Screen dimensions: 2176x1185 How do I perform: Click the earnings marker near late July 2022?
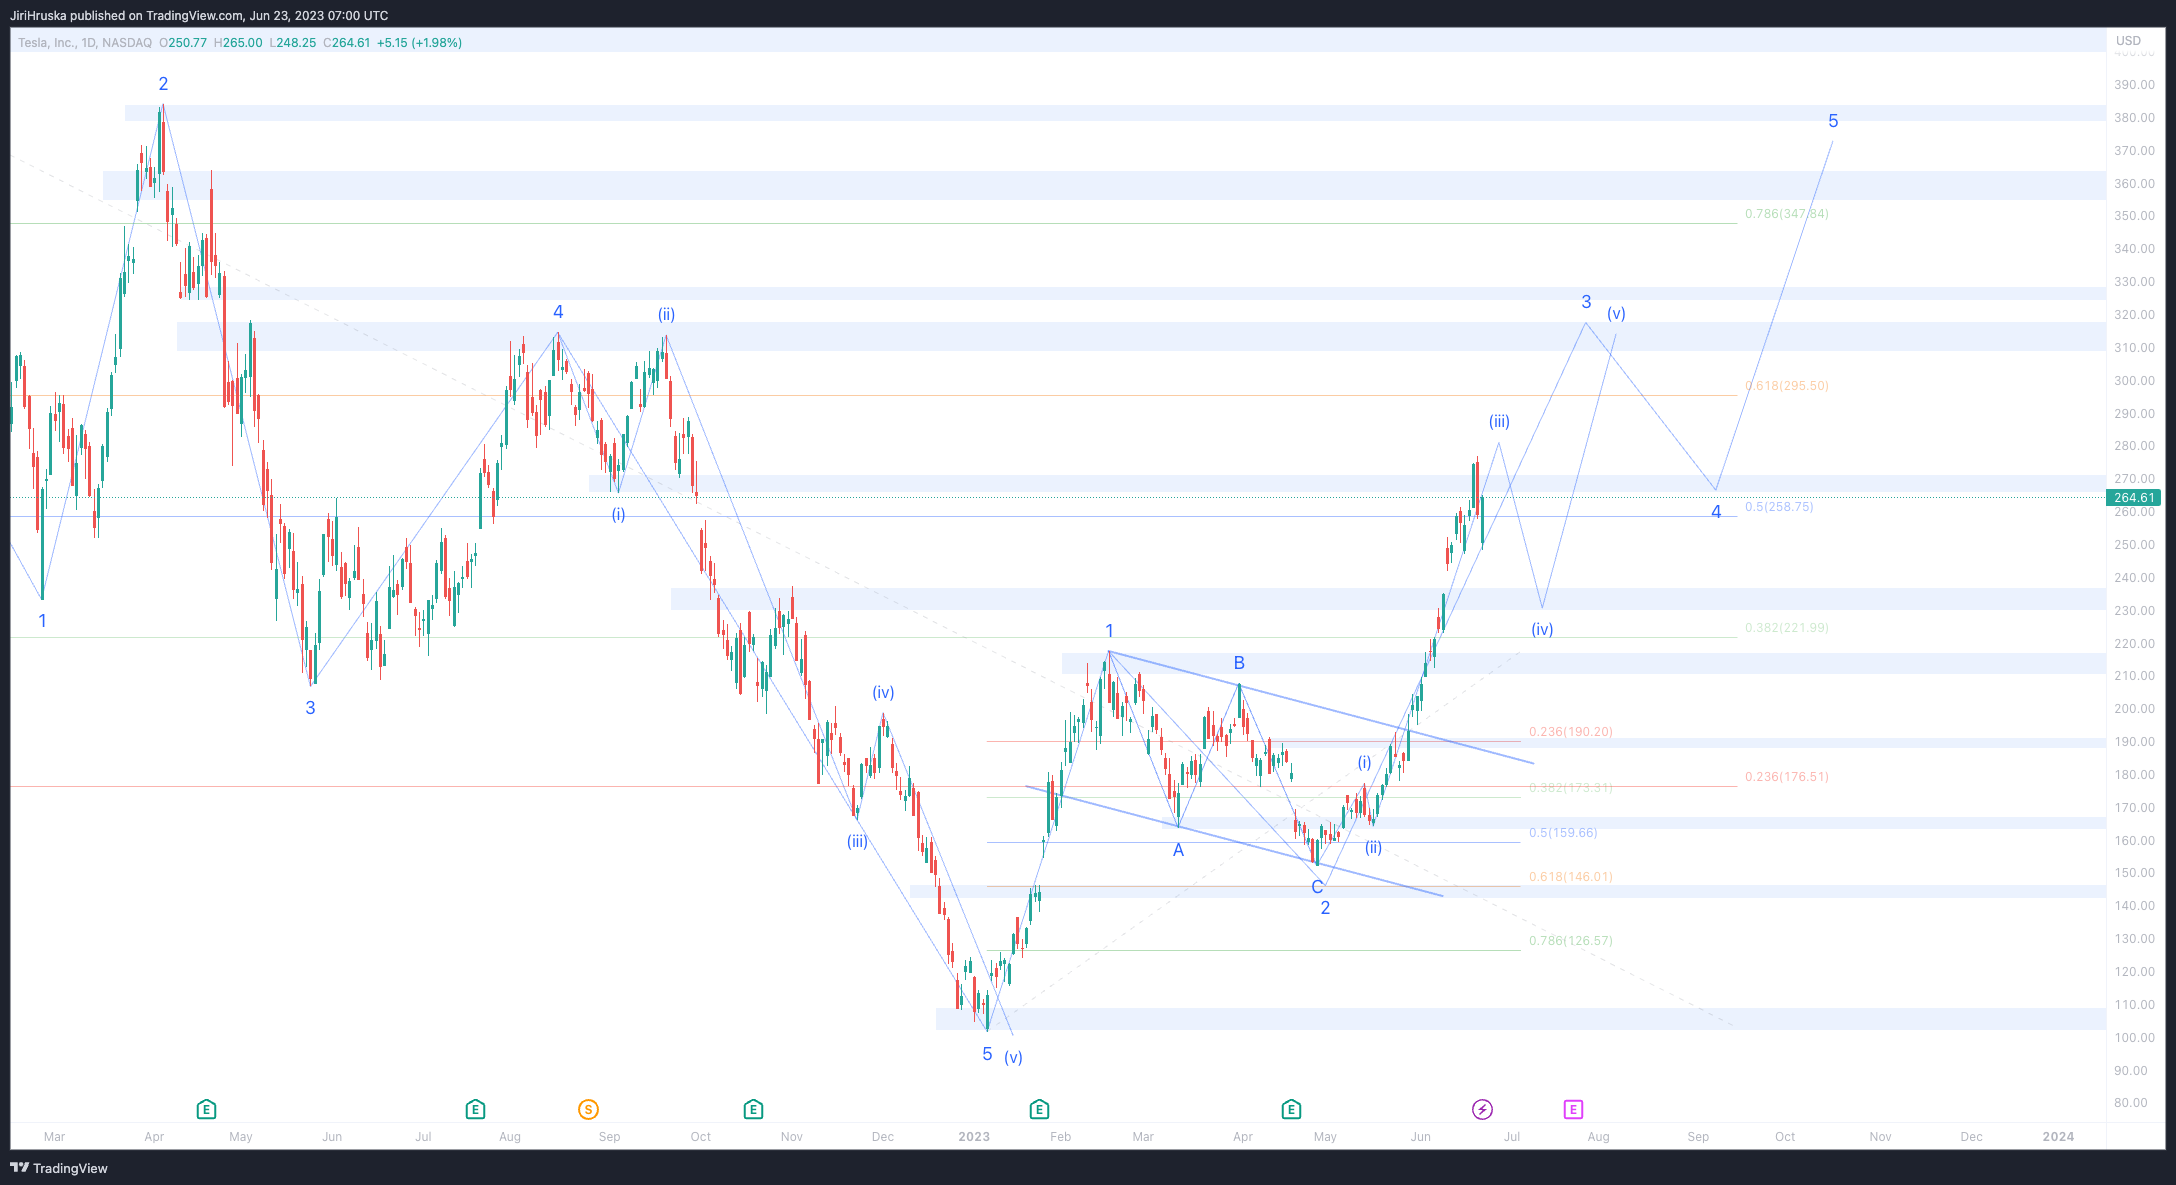pos(475,1109)
